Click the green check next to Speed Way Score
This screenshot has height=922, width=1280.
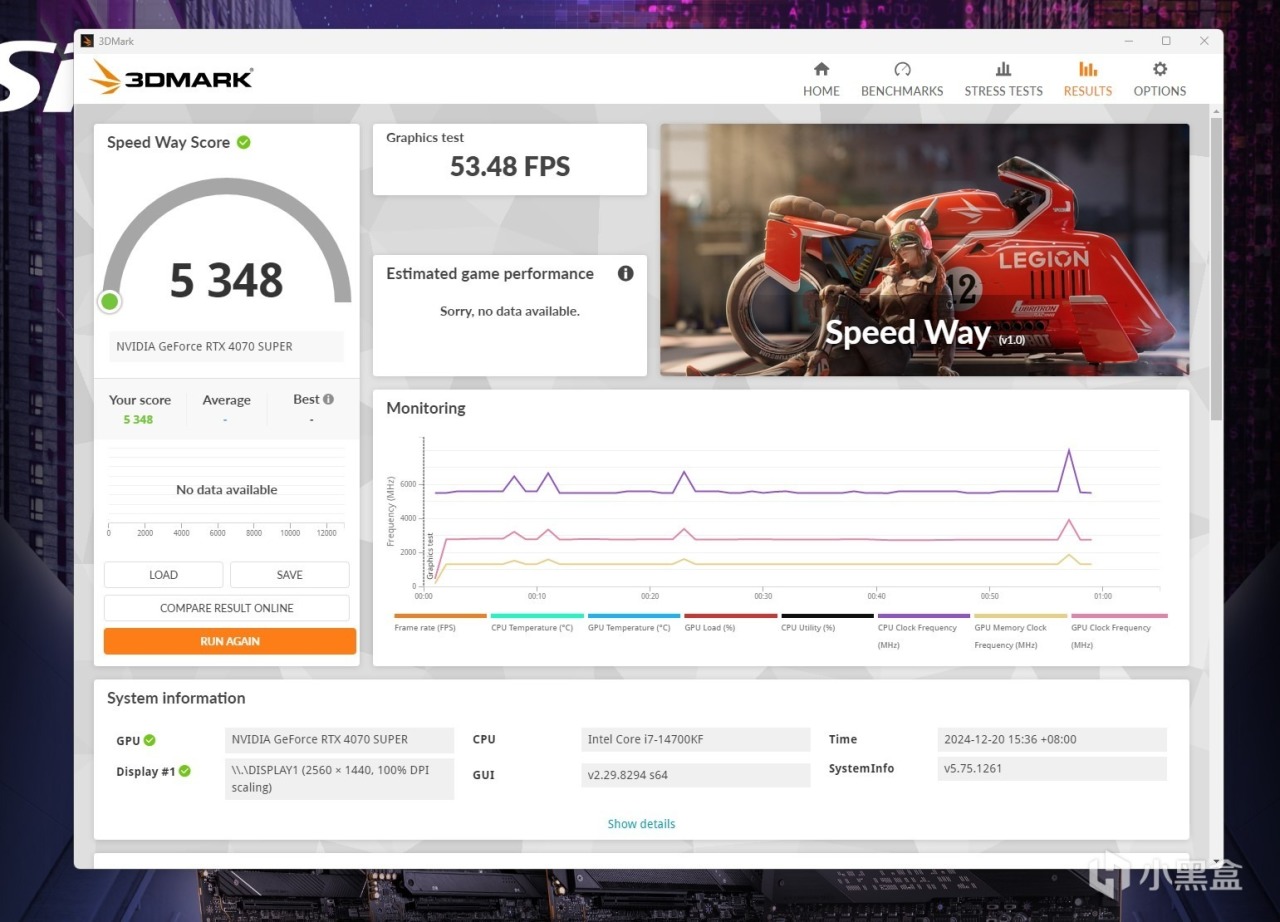click(x=244, y=142)
